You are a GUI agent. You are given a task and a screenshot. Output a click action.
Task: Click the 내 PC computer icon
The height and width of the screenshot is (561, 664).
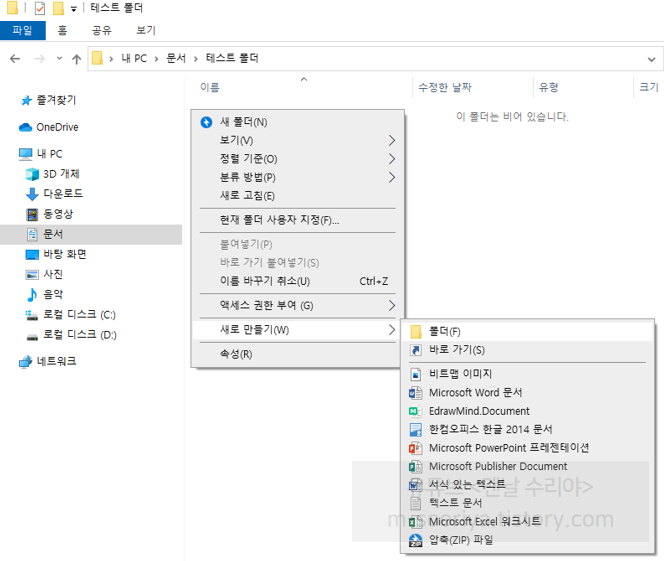(x=25, y=154)
